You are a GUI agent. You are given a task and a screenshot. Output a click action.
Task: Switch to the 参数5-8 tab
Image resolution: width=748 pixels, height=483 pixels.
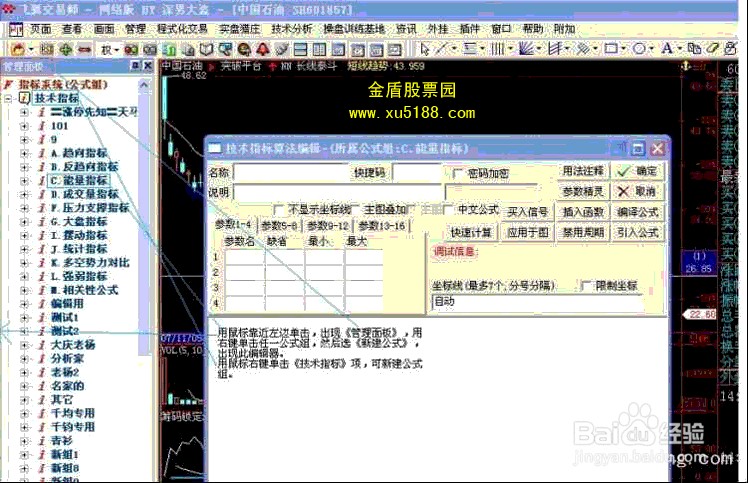pos(280,226)
